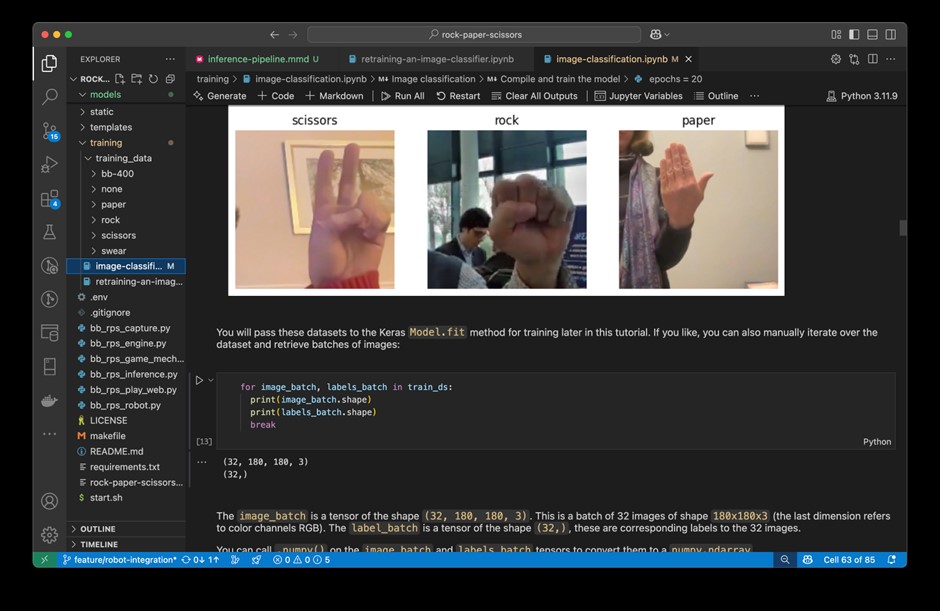
Task: Open Source Control view with 15 badge
Action: 49,130
